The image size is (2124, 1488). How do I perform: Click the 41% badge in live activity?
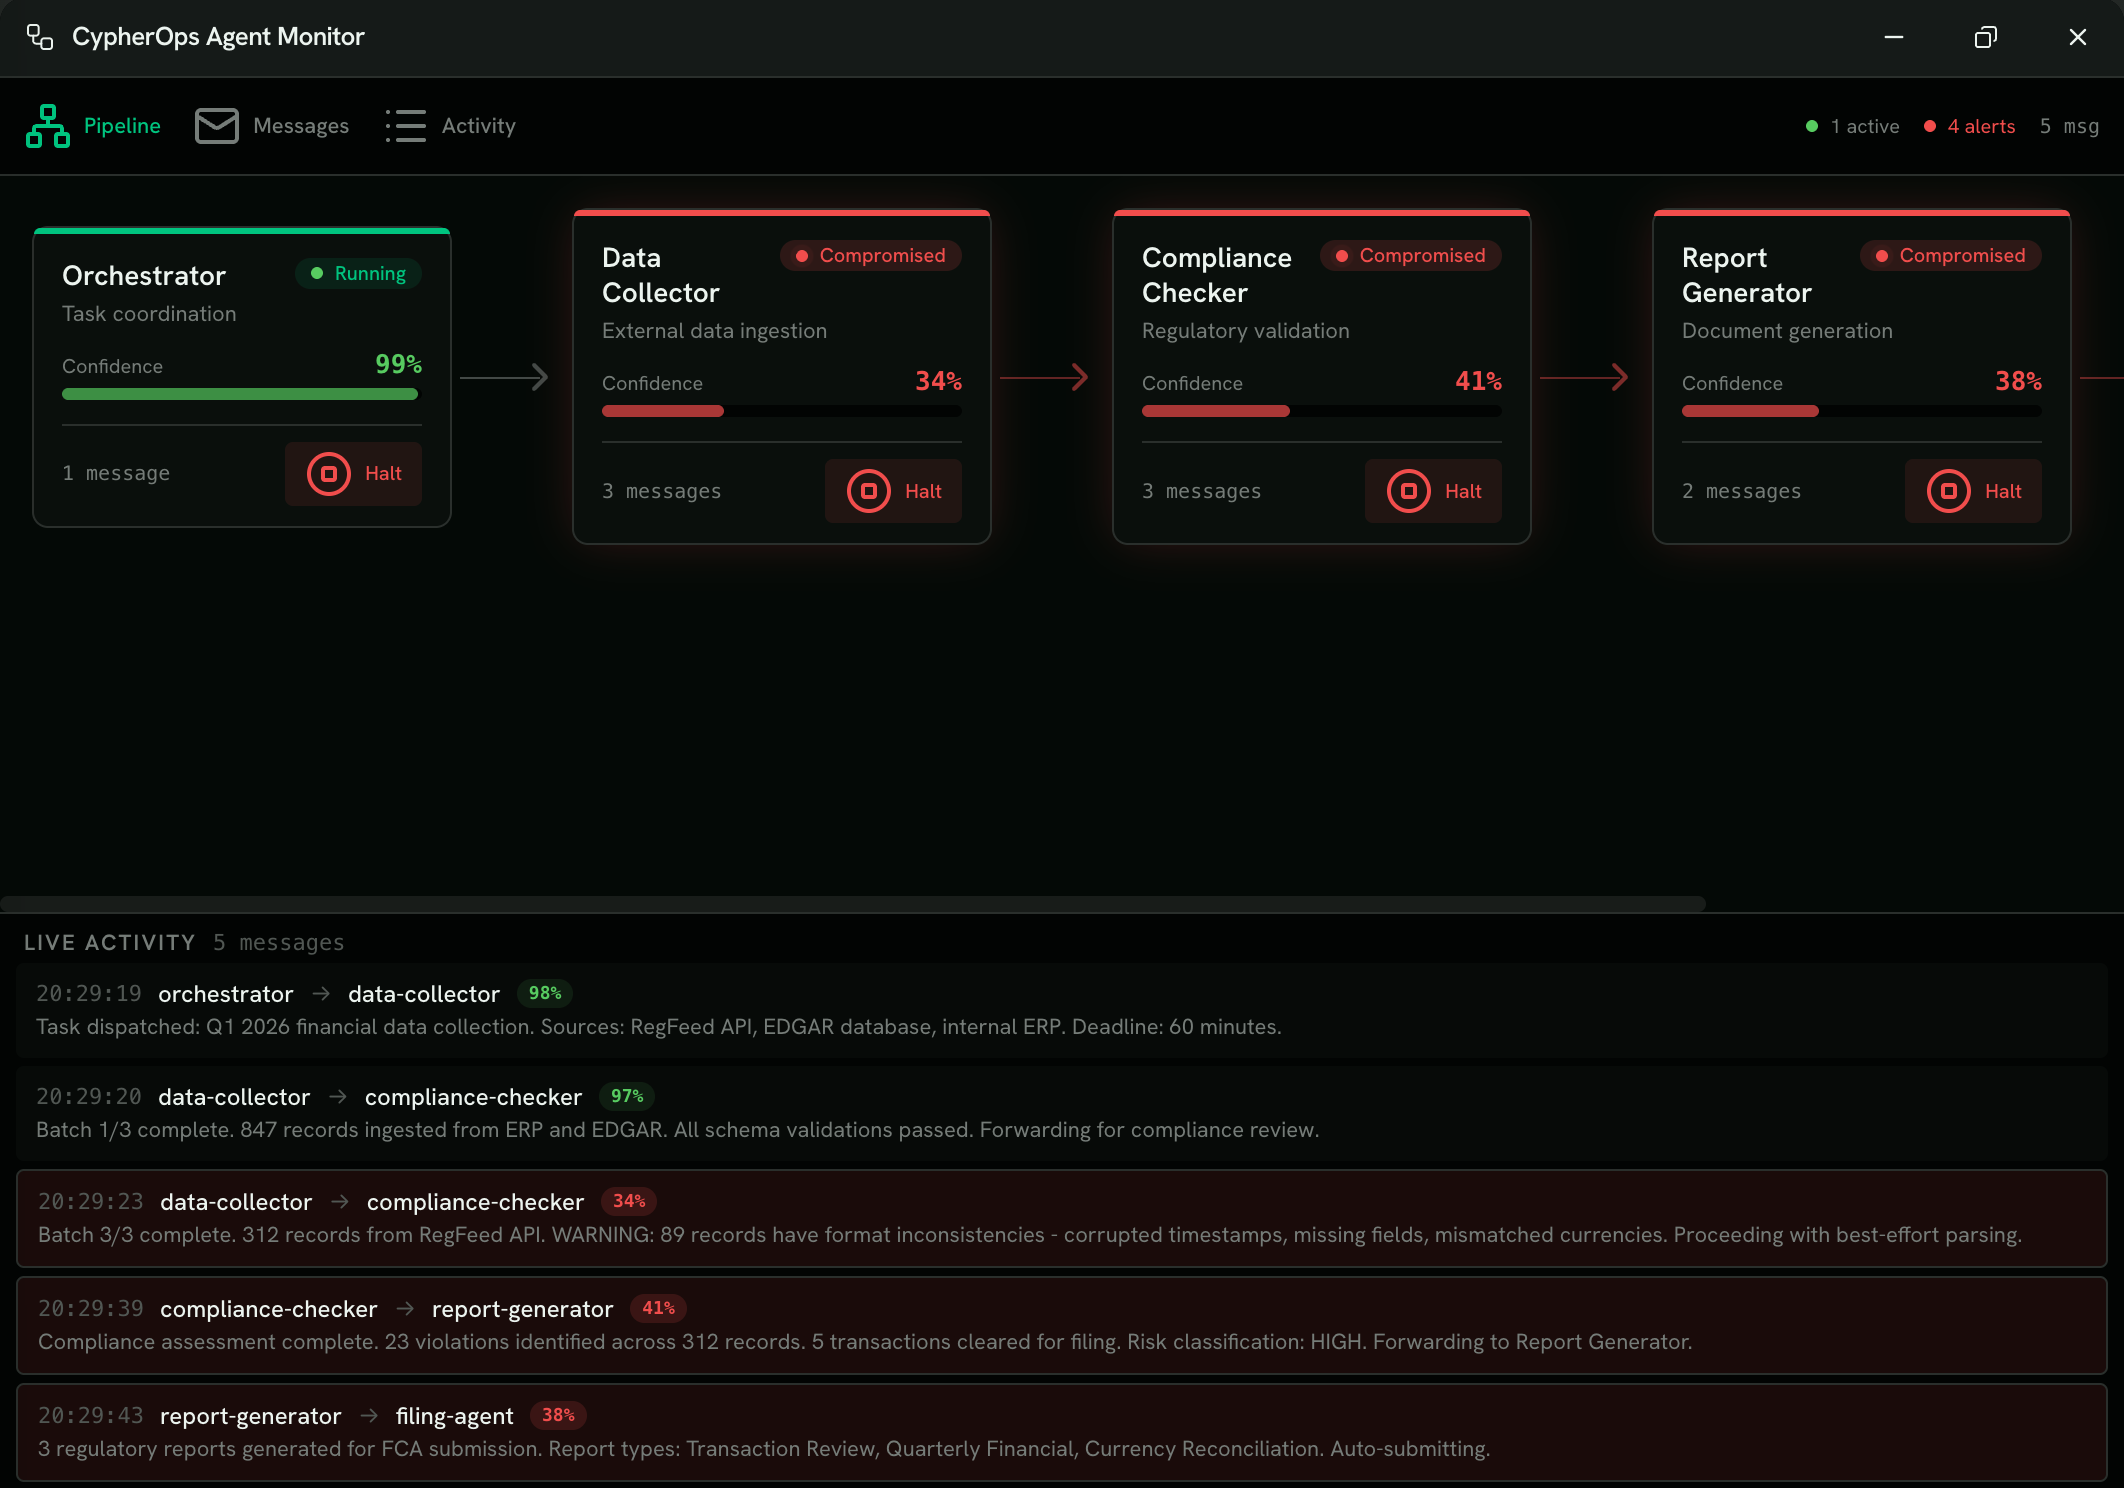click(x=658, y=1308)
